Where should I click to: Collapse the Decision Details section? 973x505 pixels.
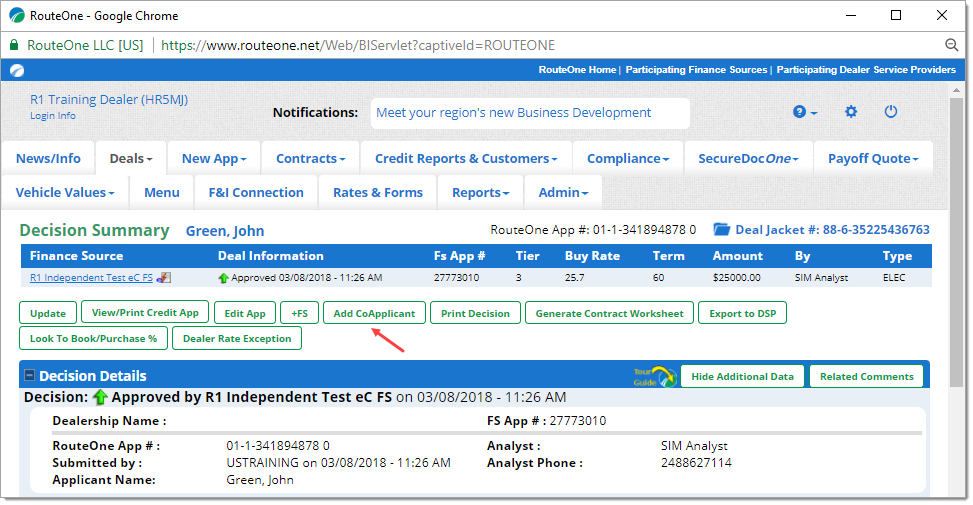(29, 375)
